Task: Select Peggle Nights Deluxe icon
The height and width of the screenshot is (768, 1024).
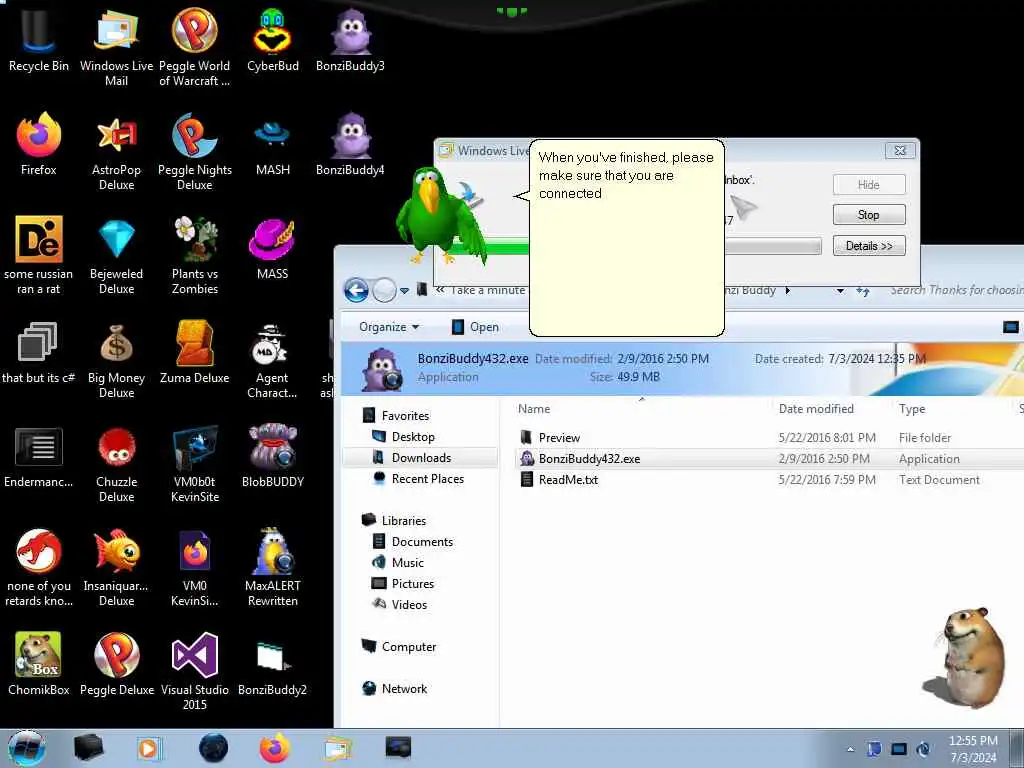Action: 195,152
